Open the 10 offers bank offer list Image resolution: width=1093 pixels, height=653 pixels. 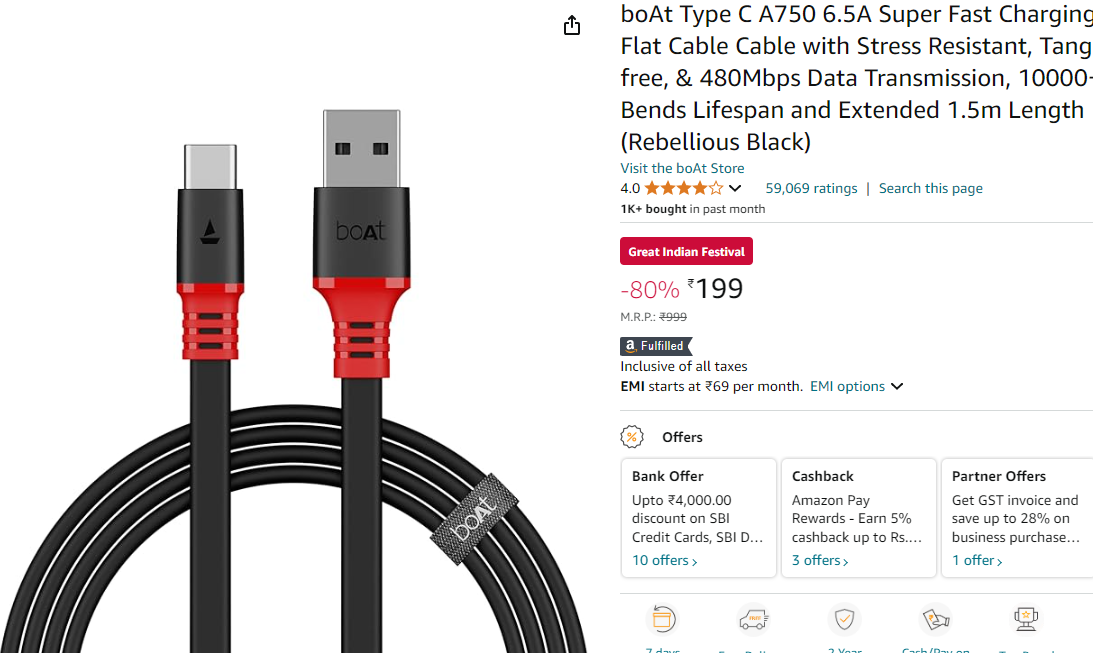665,560
